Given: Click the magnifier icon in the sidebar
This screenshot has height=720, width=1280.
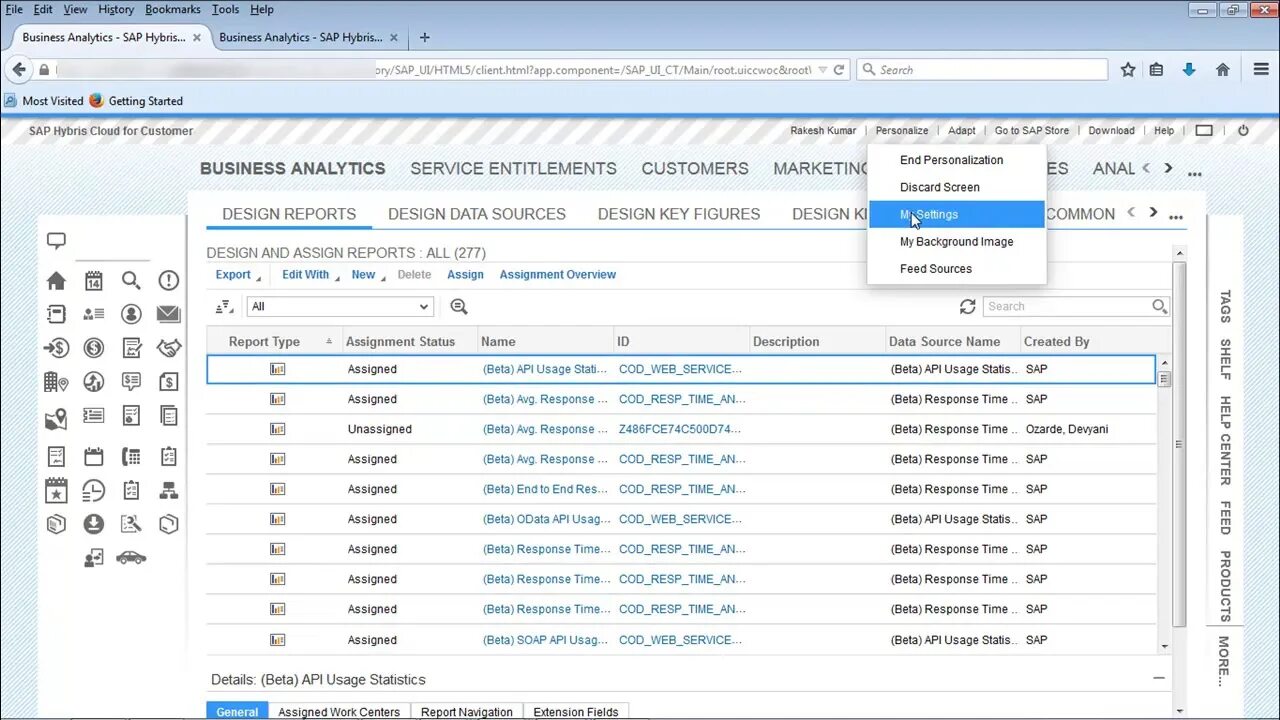Looking at the screenshot, I should click(x=131, y=281).
